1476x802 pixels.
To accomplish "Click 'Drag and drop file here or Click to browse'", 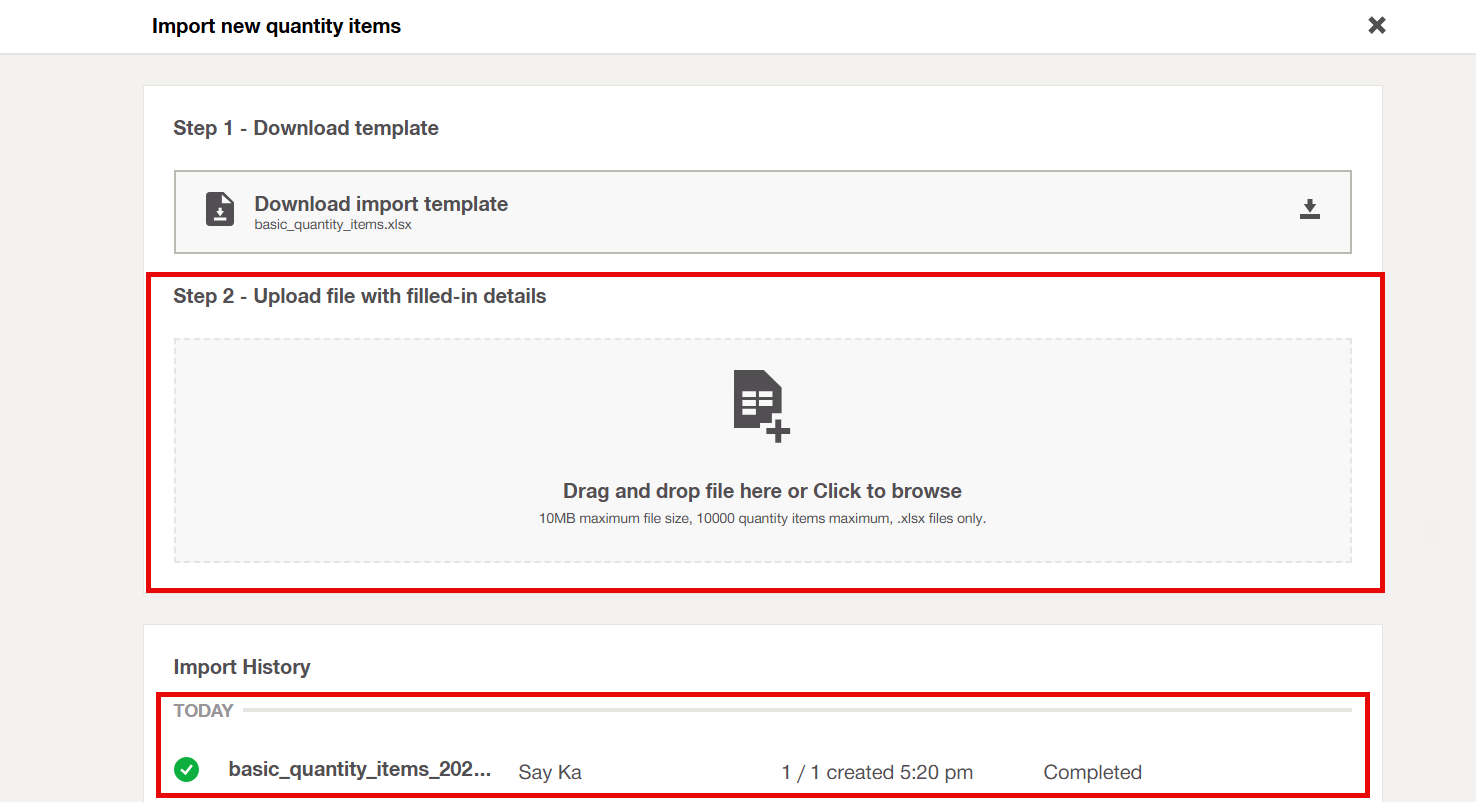I will [x=762, y=491].
